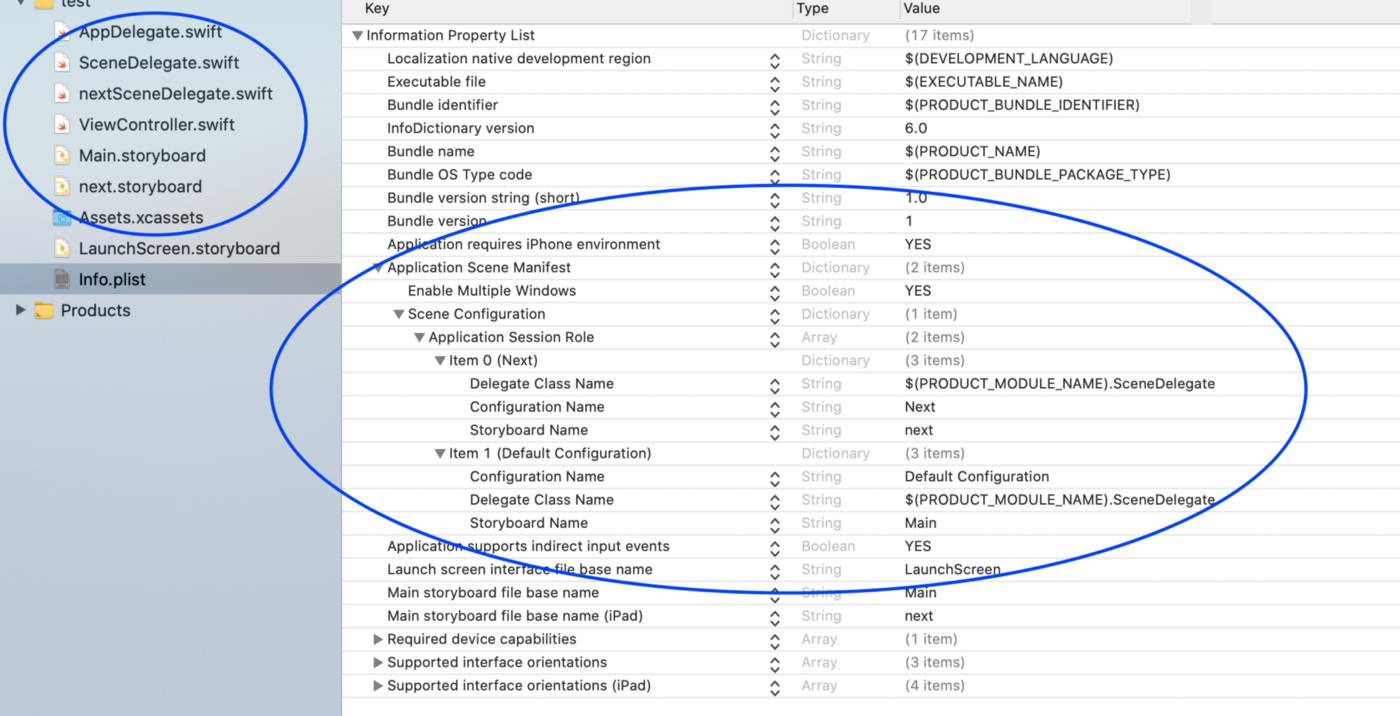This screenshot has width=1400, height=716.
Task: Click the $(PRODUCT_NAME) value
Action: coord(972,152)
